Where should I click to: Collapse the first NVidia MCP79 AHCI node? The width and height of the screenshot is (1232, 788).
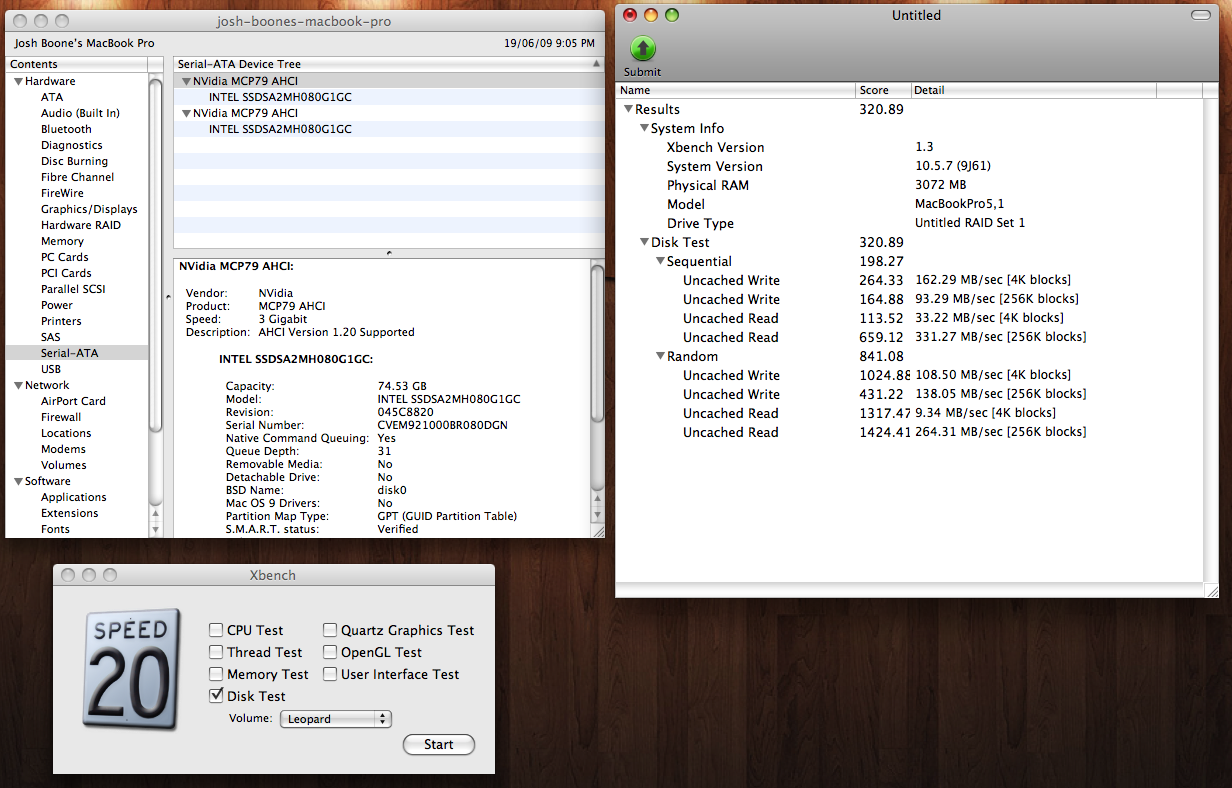click(186, 81)
